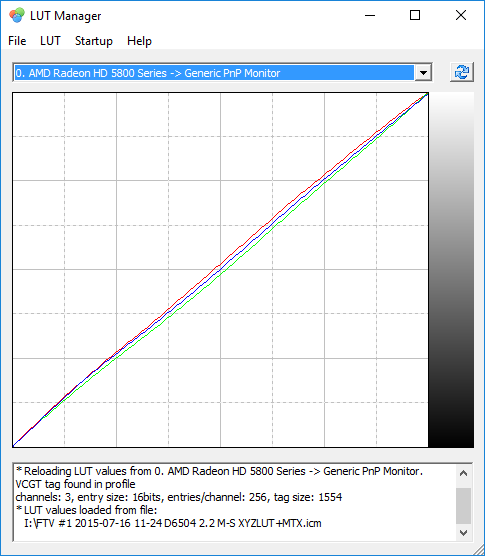Click the grayscale gradient bar beside graph

tap(451, 270)
